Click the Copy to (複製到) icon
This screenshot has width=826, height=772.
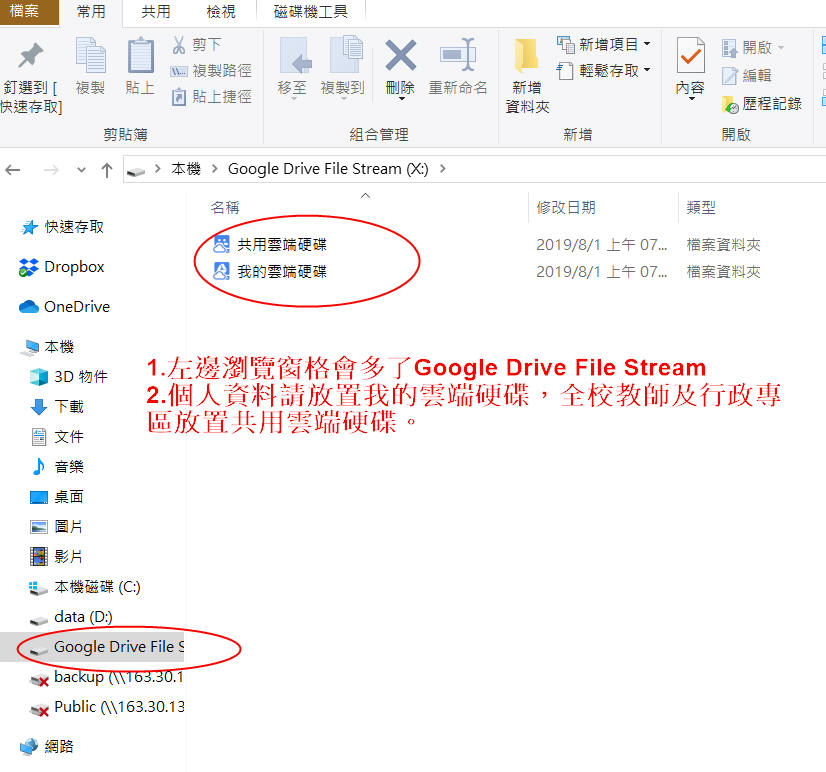coord(346,54)
